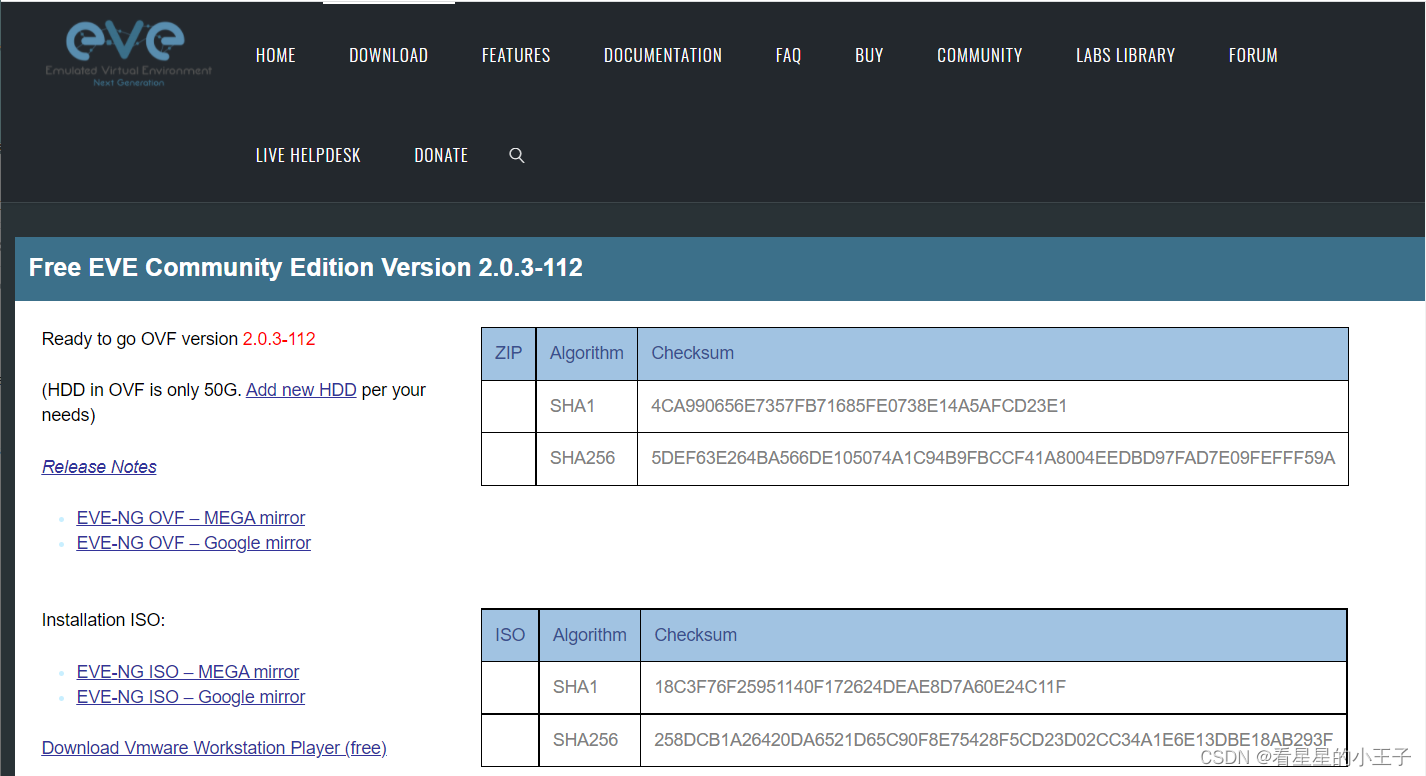Select the checksum starting 5DEF63E264BA566

coord(993,458)
